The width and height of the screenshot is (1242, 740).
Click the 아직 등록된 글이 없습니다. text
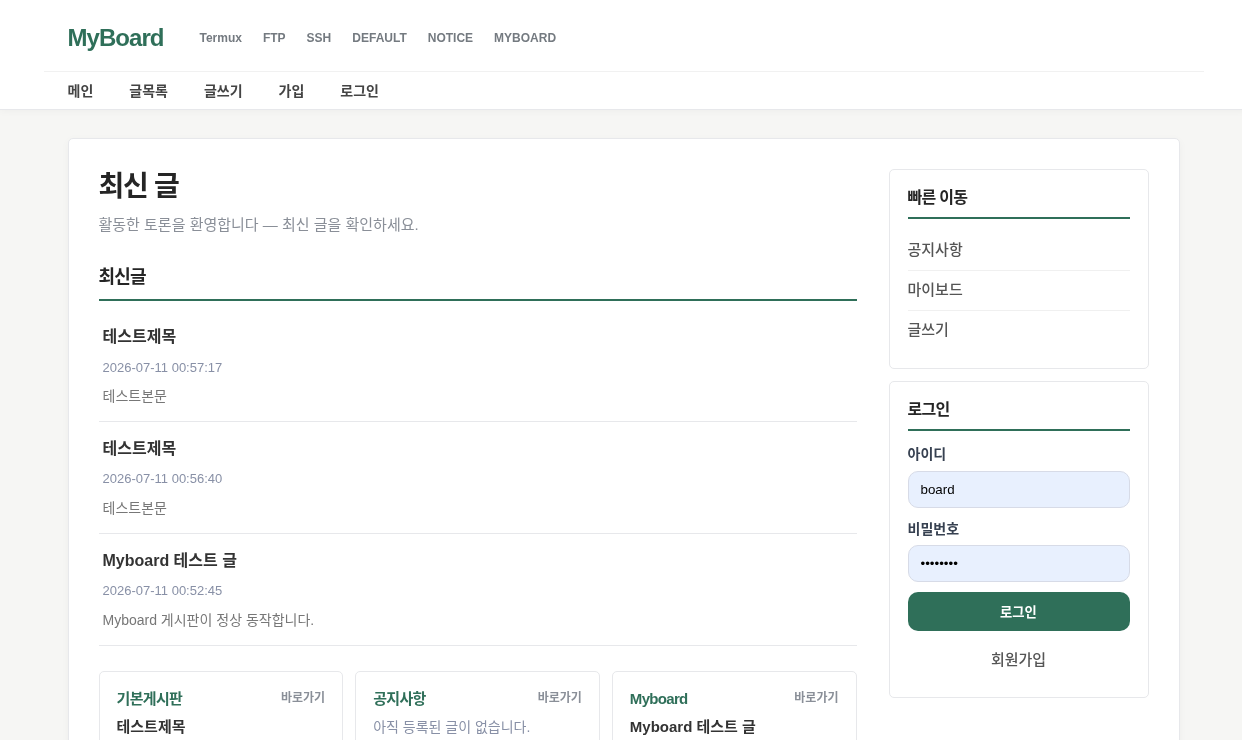452,727
